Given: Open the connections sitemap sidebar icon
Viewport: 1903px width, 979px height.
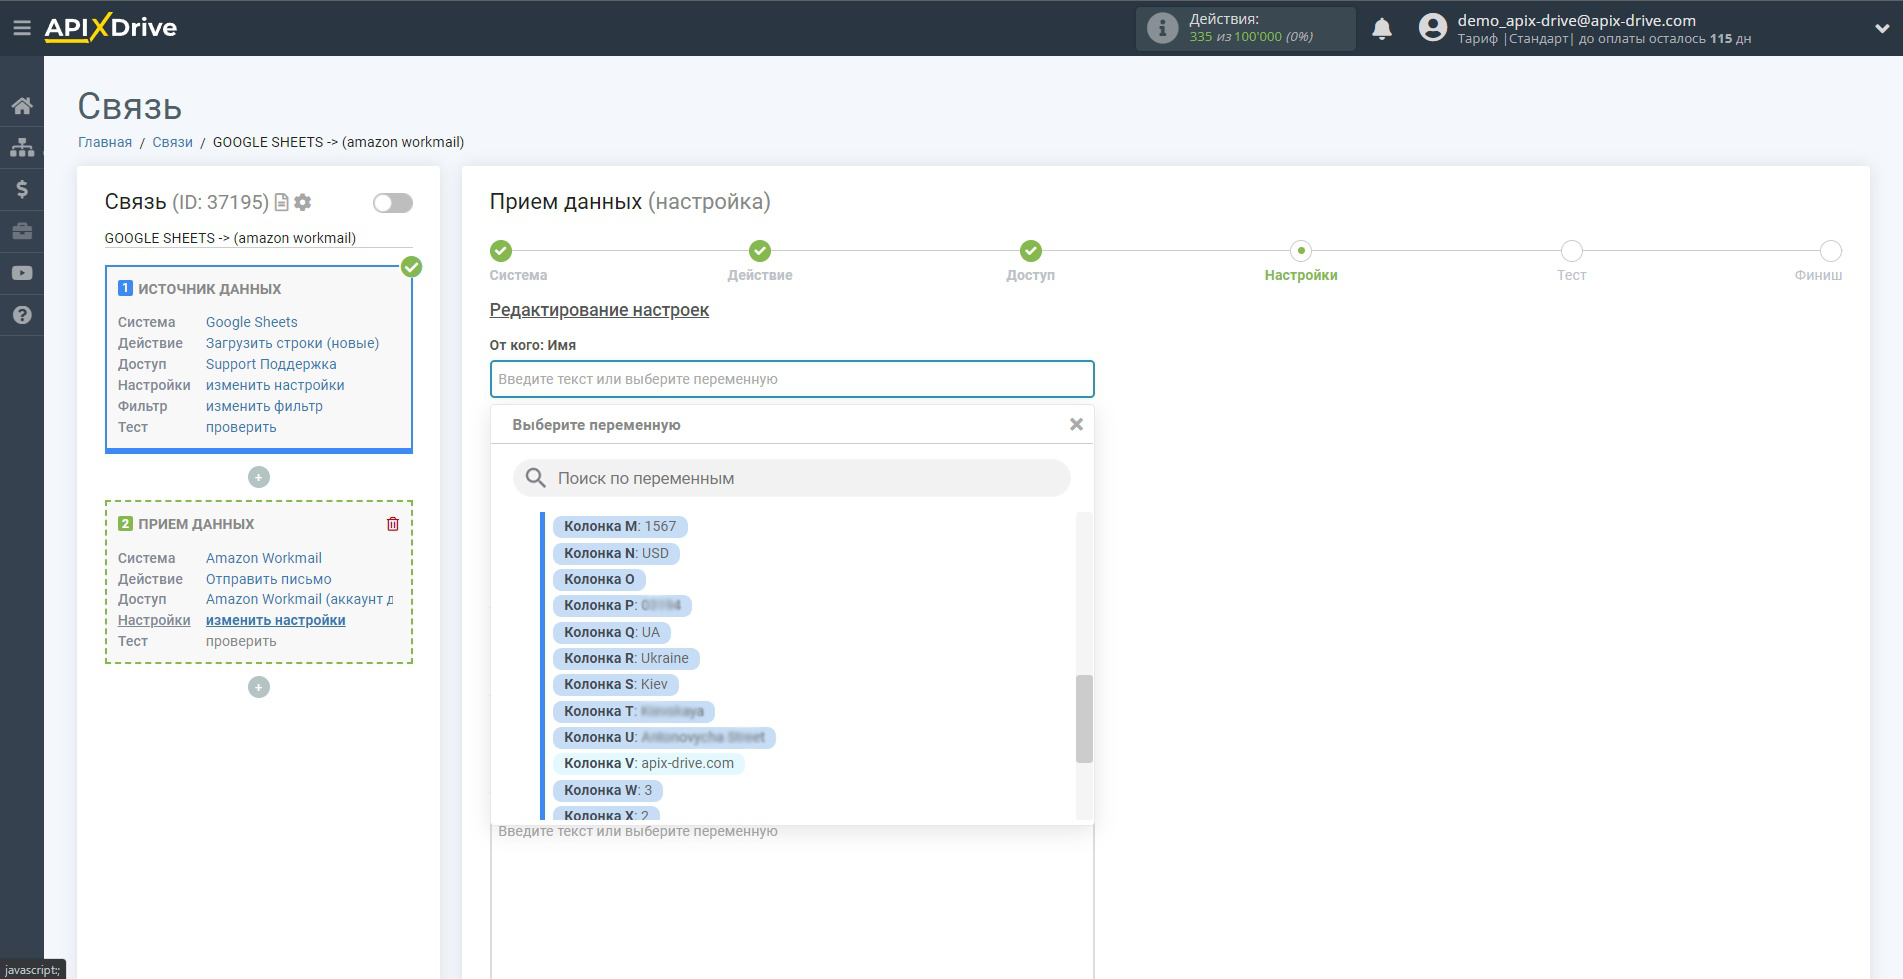Looking at the screenshot, I should coord(22,147).
